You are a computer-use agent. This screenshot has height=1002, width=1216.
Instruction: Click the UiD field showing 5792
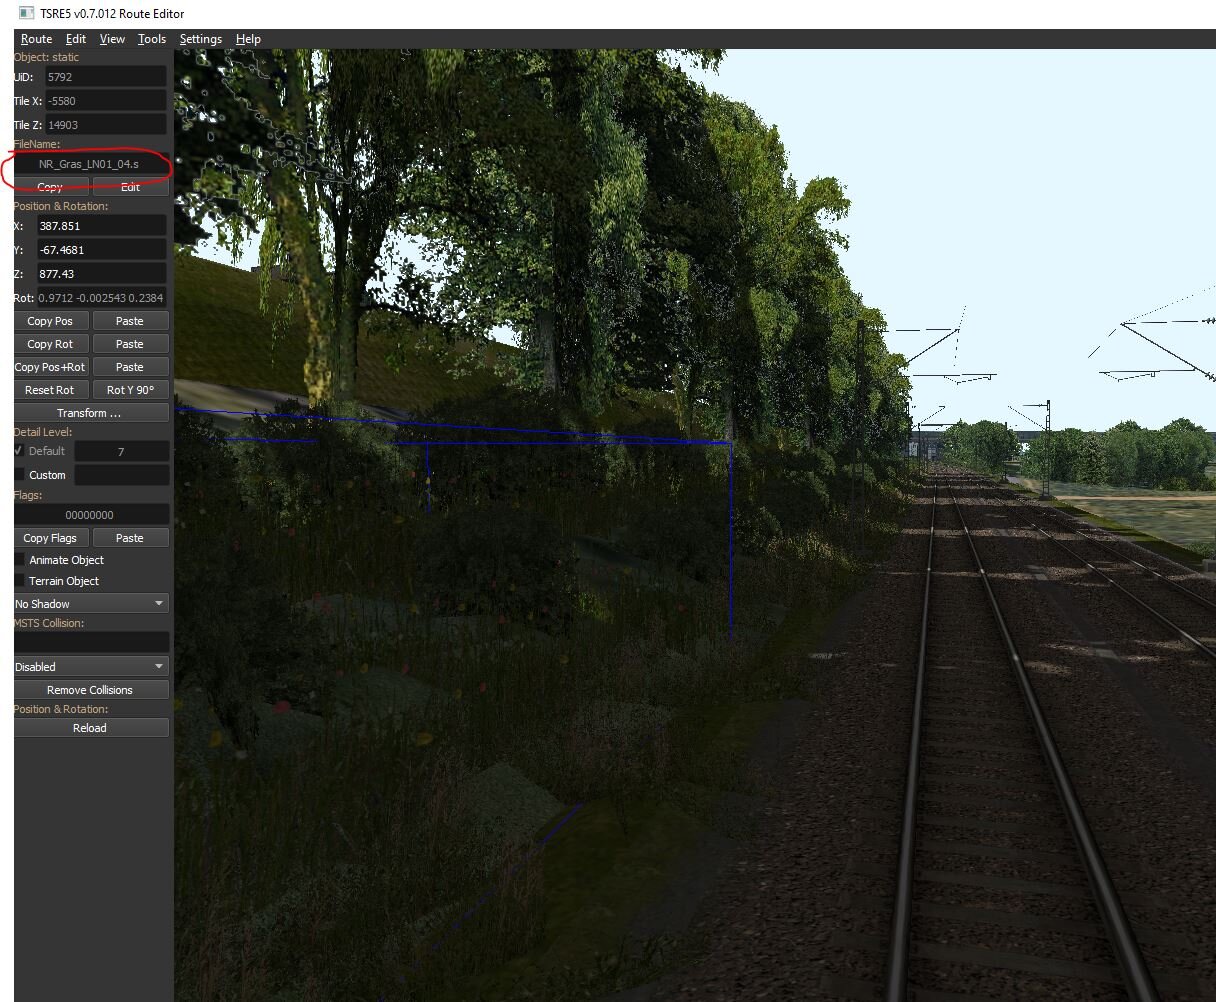[x=104, y=77]
